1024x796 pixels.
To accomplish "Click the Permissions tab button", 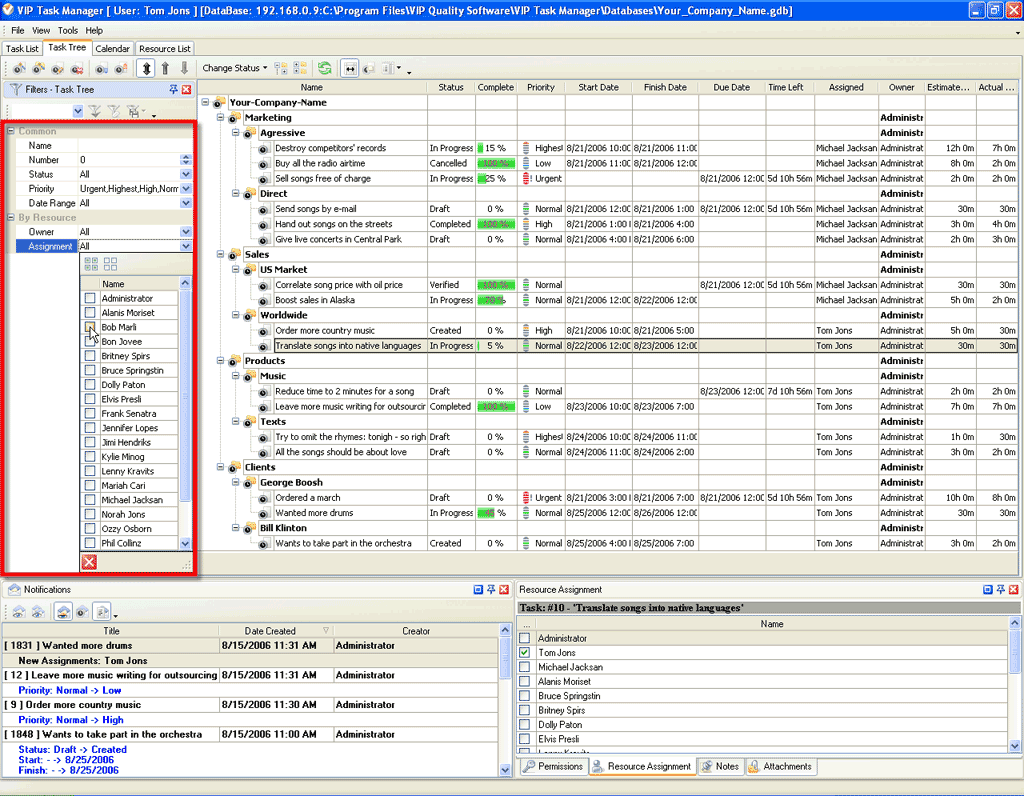I will point(553,767).
